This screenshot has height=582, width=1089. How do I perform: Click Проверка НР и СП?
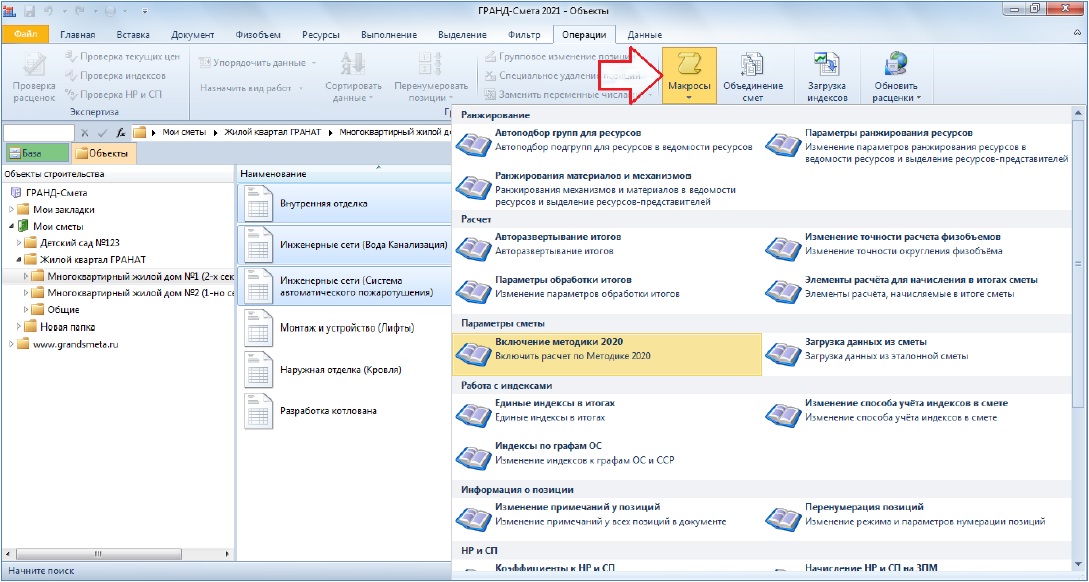pos(113,94)
